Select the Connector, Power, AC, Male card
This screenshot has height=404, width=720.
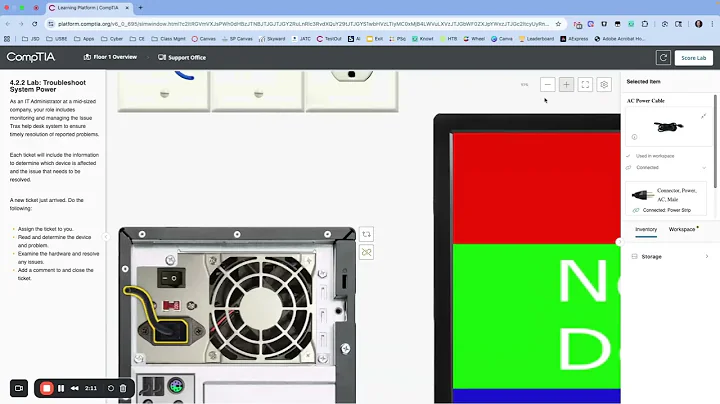(666, 198)
